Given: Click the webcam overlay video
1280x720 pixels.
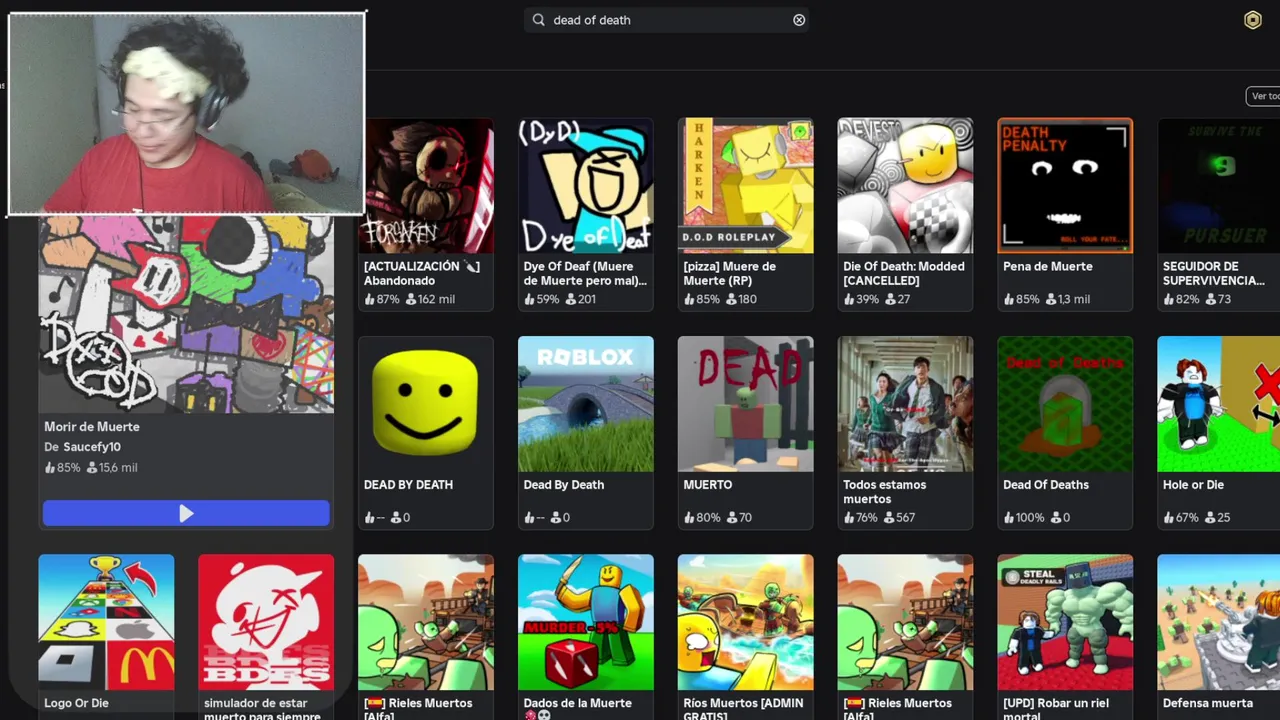Looking at the screenshot, I should 186,114.
